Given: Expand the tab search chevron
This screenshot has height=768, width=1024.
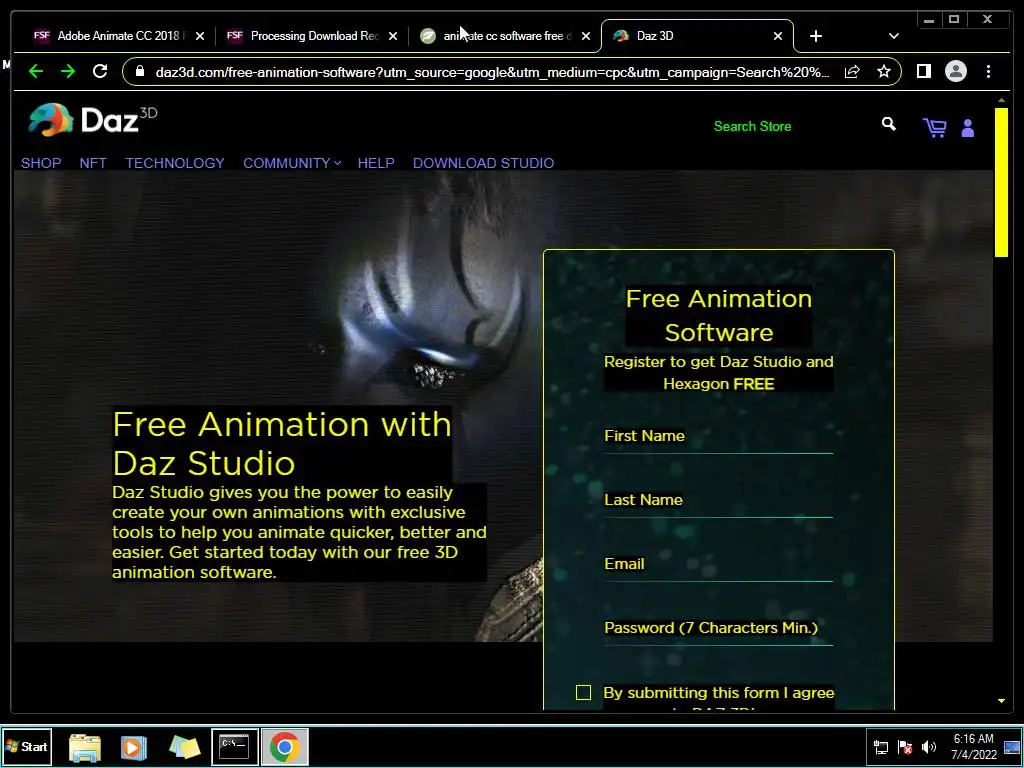Looking at the screenshot, I should (893, 36).
